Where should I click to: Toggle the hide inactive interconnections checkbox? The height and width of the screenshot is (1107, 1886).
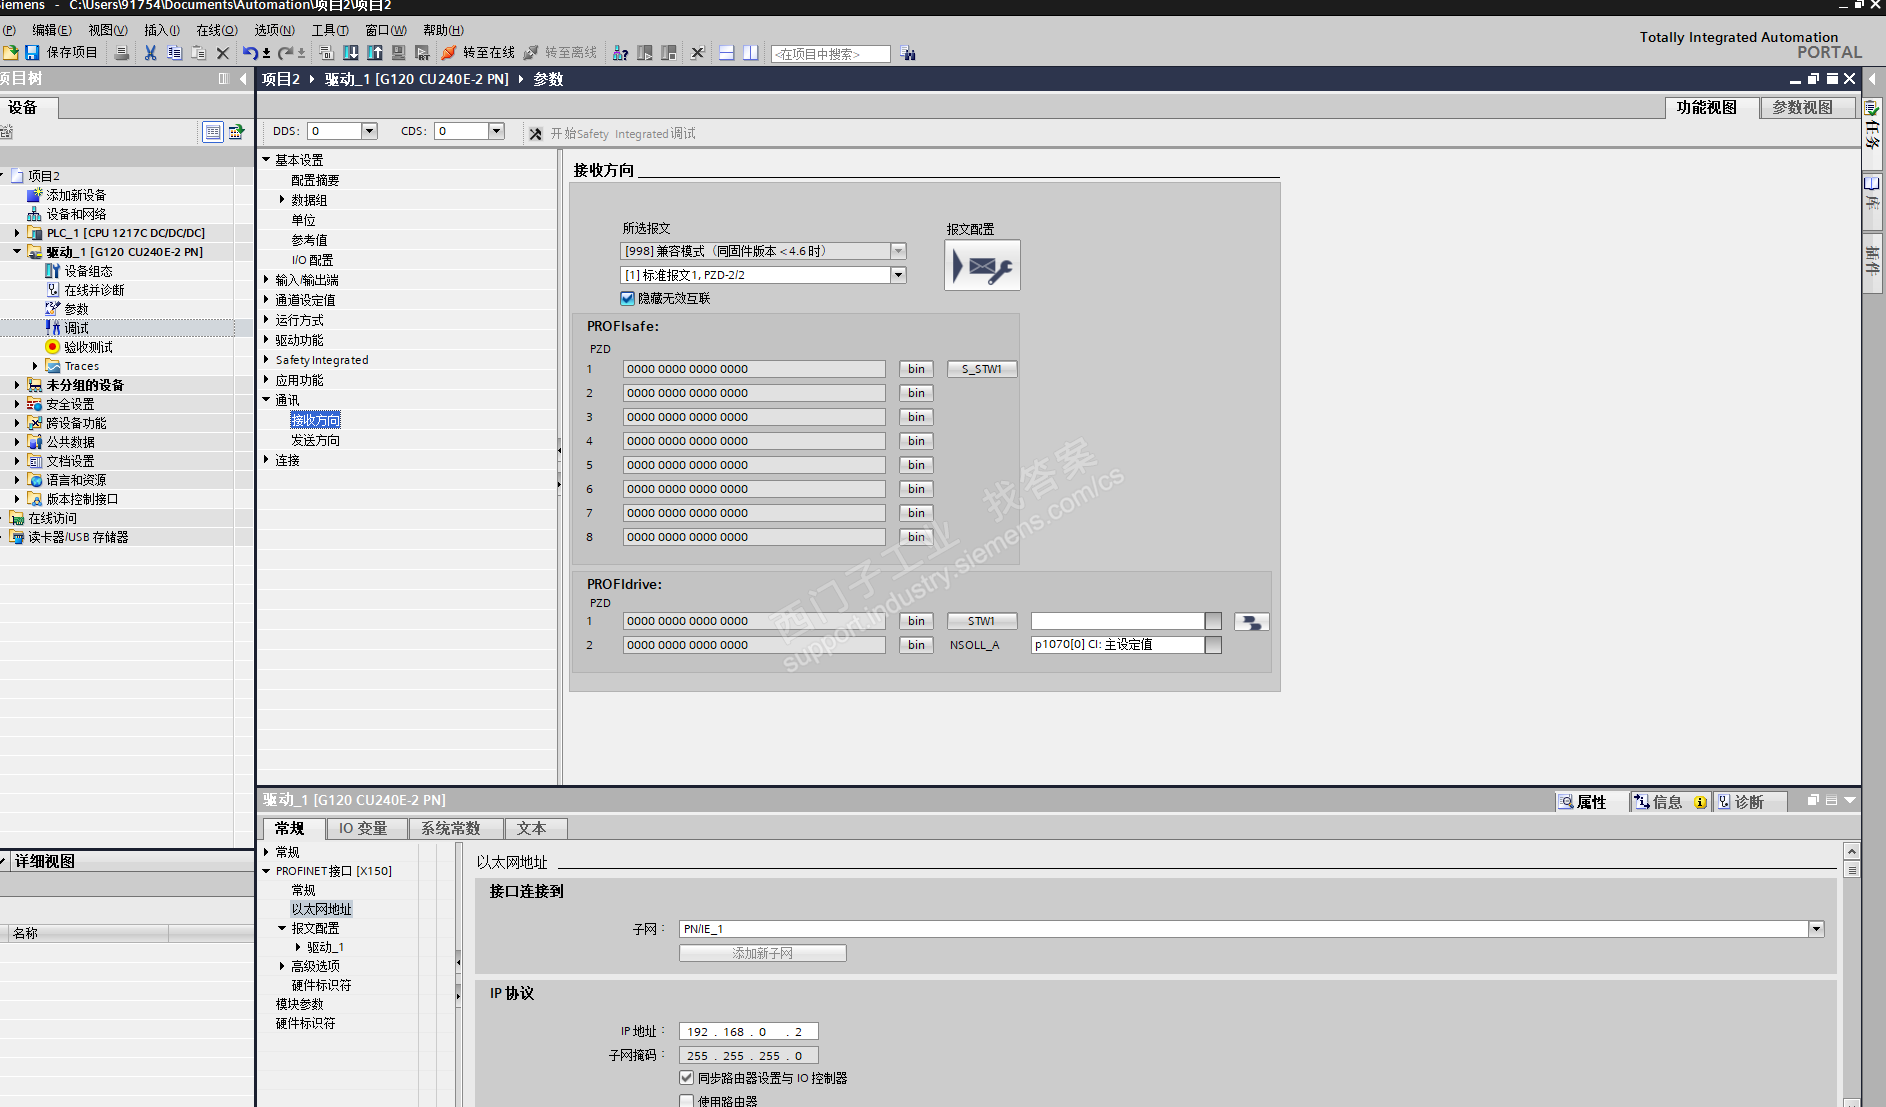coord(627,298)
